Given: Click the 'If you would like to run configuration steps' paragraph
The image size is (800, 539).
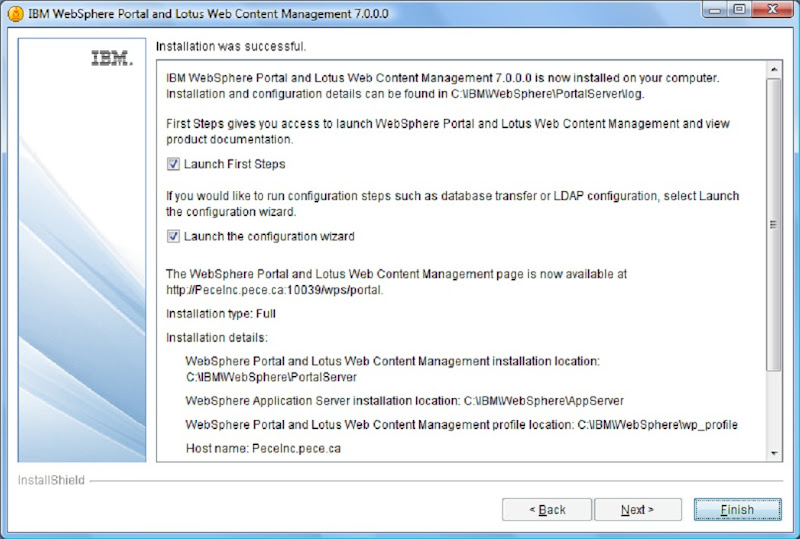Looking at the screenshot, I should pos(453,204).
